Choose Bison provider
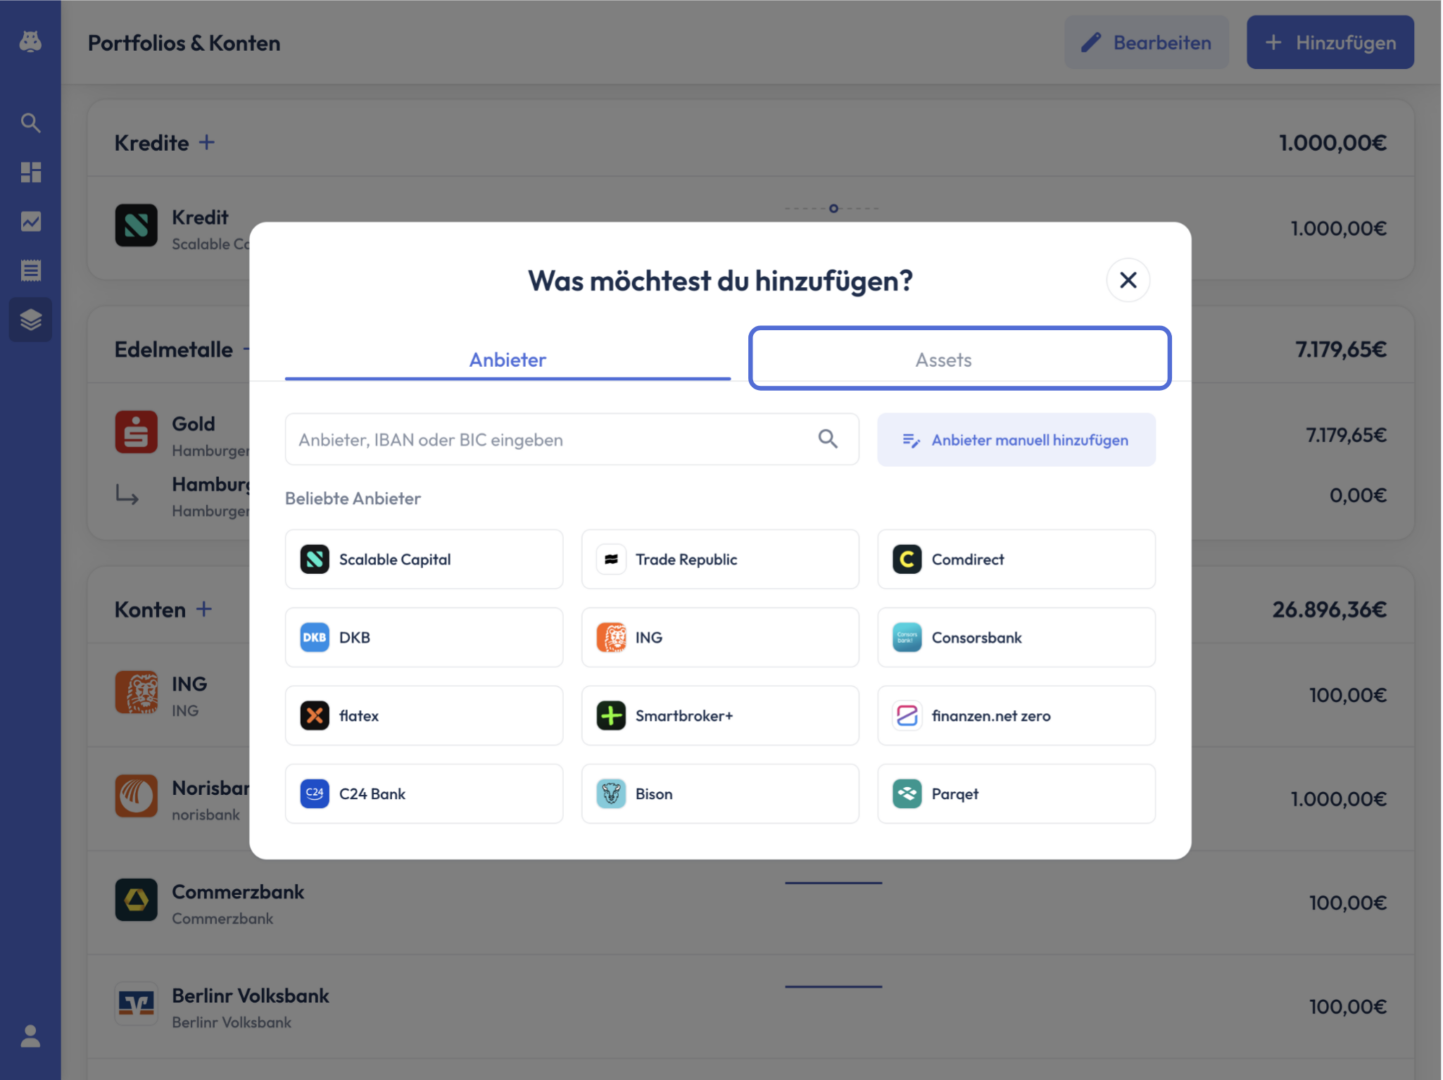 click(720, 794)
